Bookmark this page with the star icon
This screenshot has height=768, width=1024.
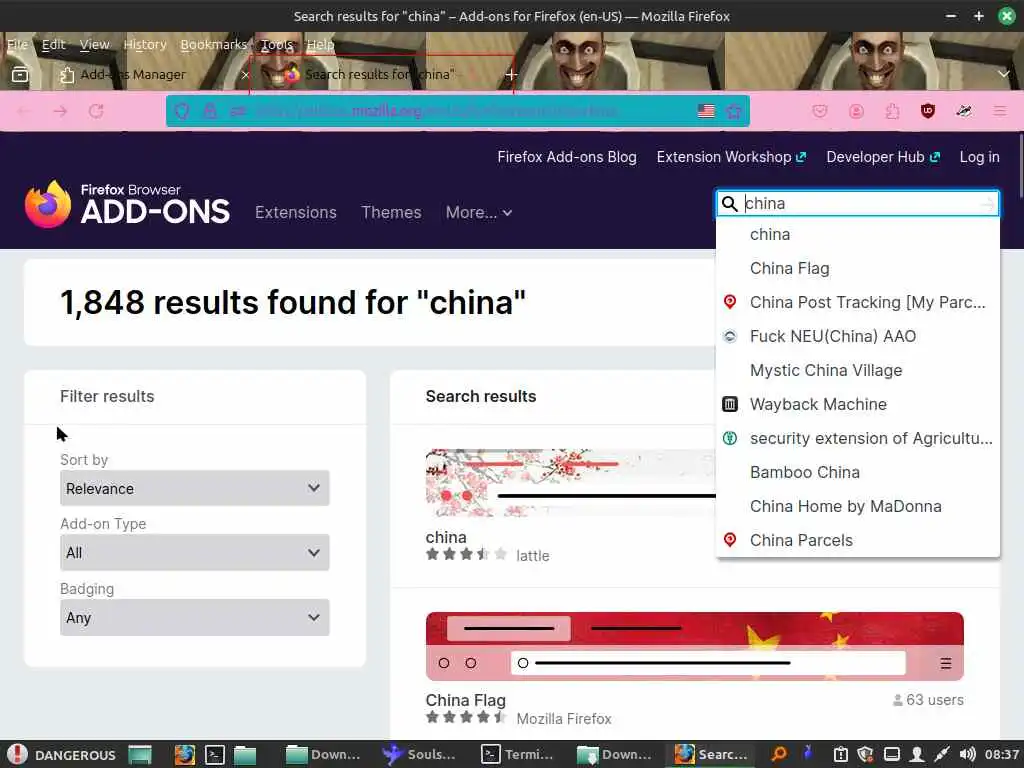734,111
